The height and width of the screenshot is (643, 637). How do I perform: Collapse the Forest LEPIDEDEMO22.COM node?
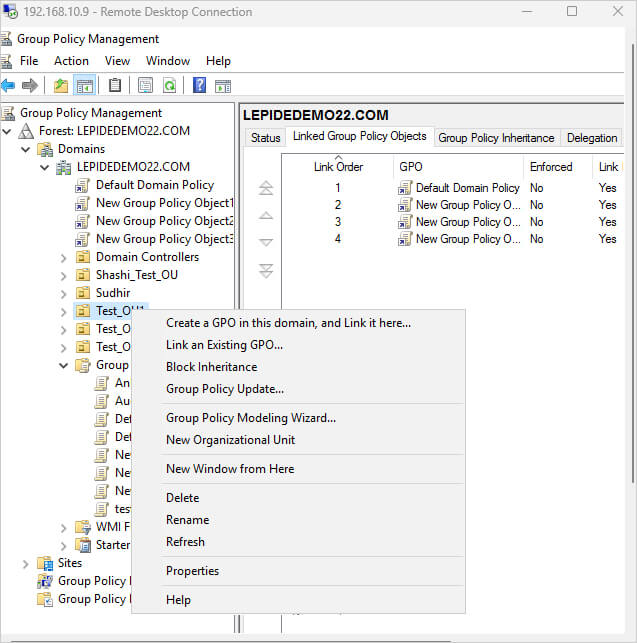[7, 131]
